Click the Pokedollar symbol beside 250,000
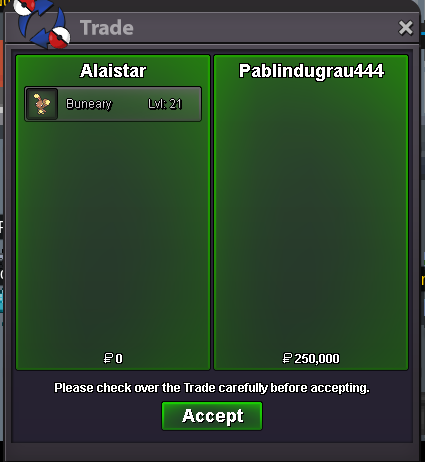 click(x=287, y=358)
